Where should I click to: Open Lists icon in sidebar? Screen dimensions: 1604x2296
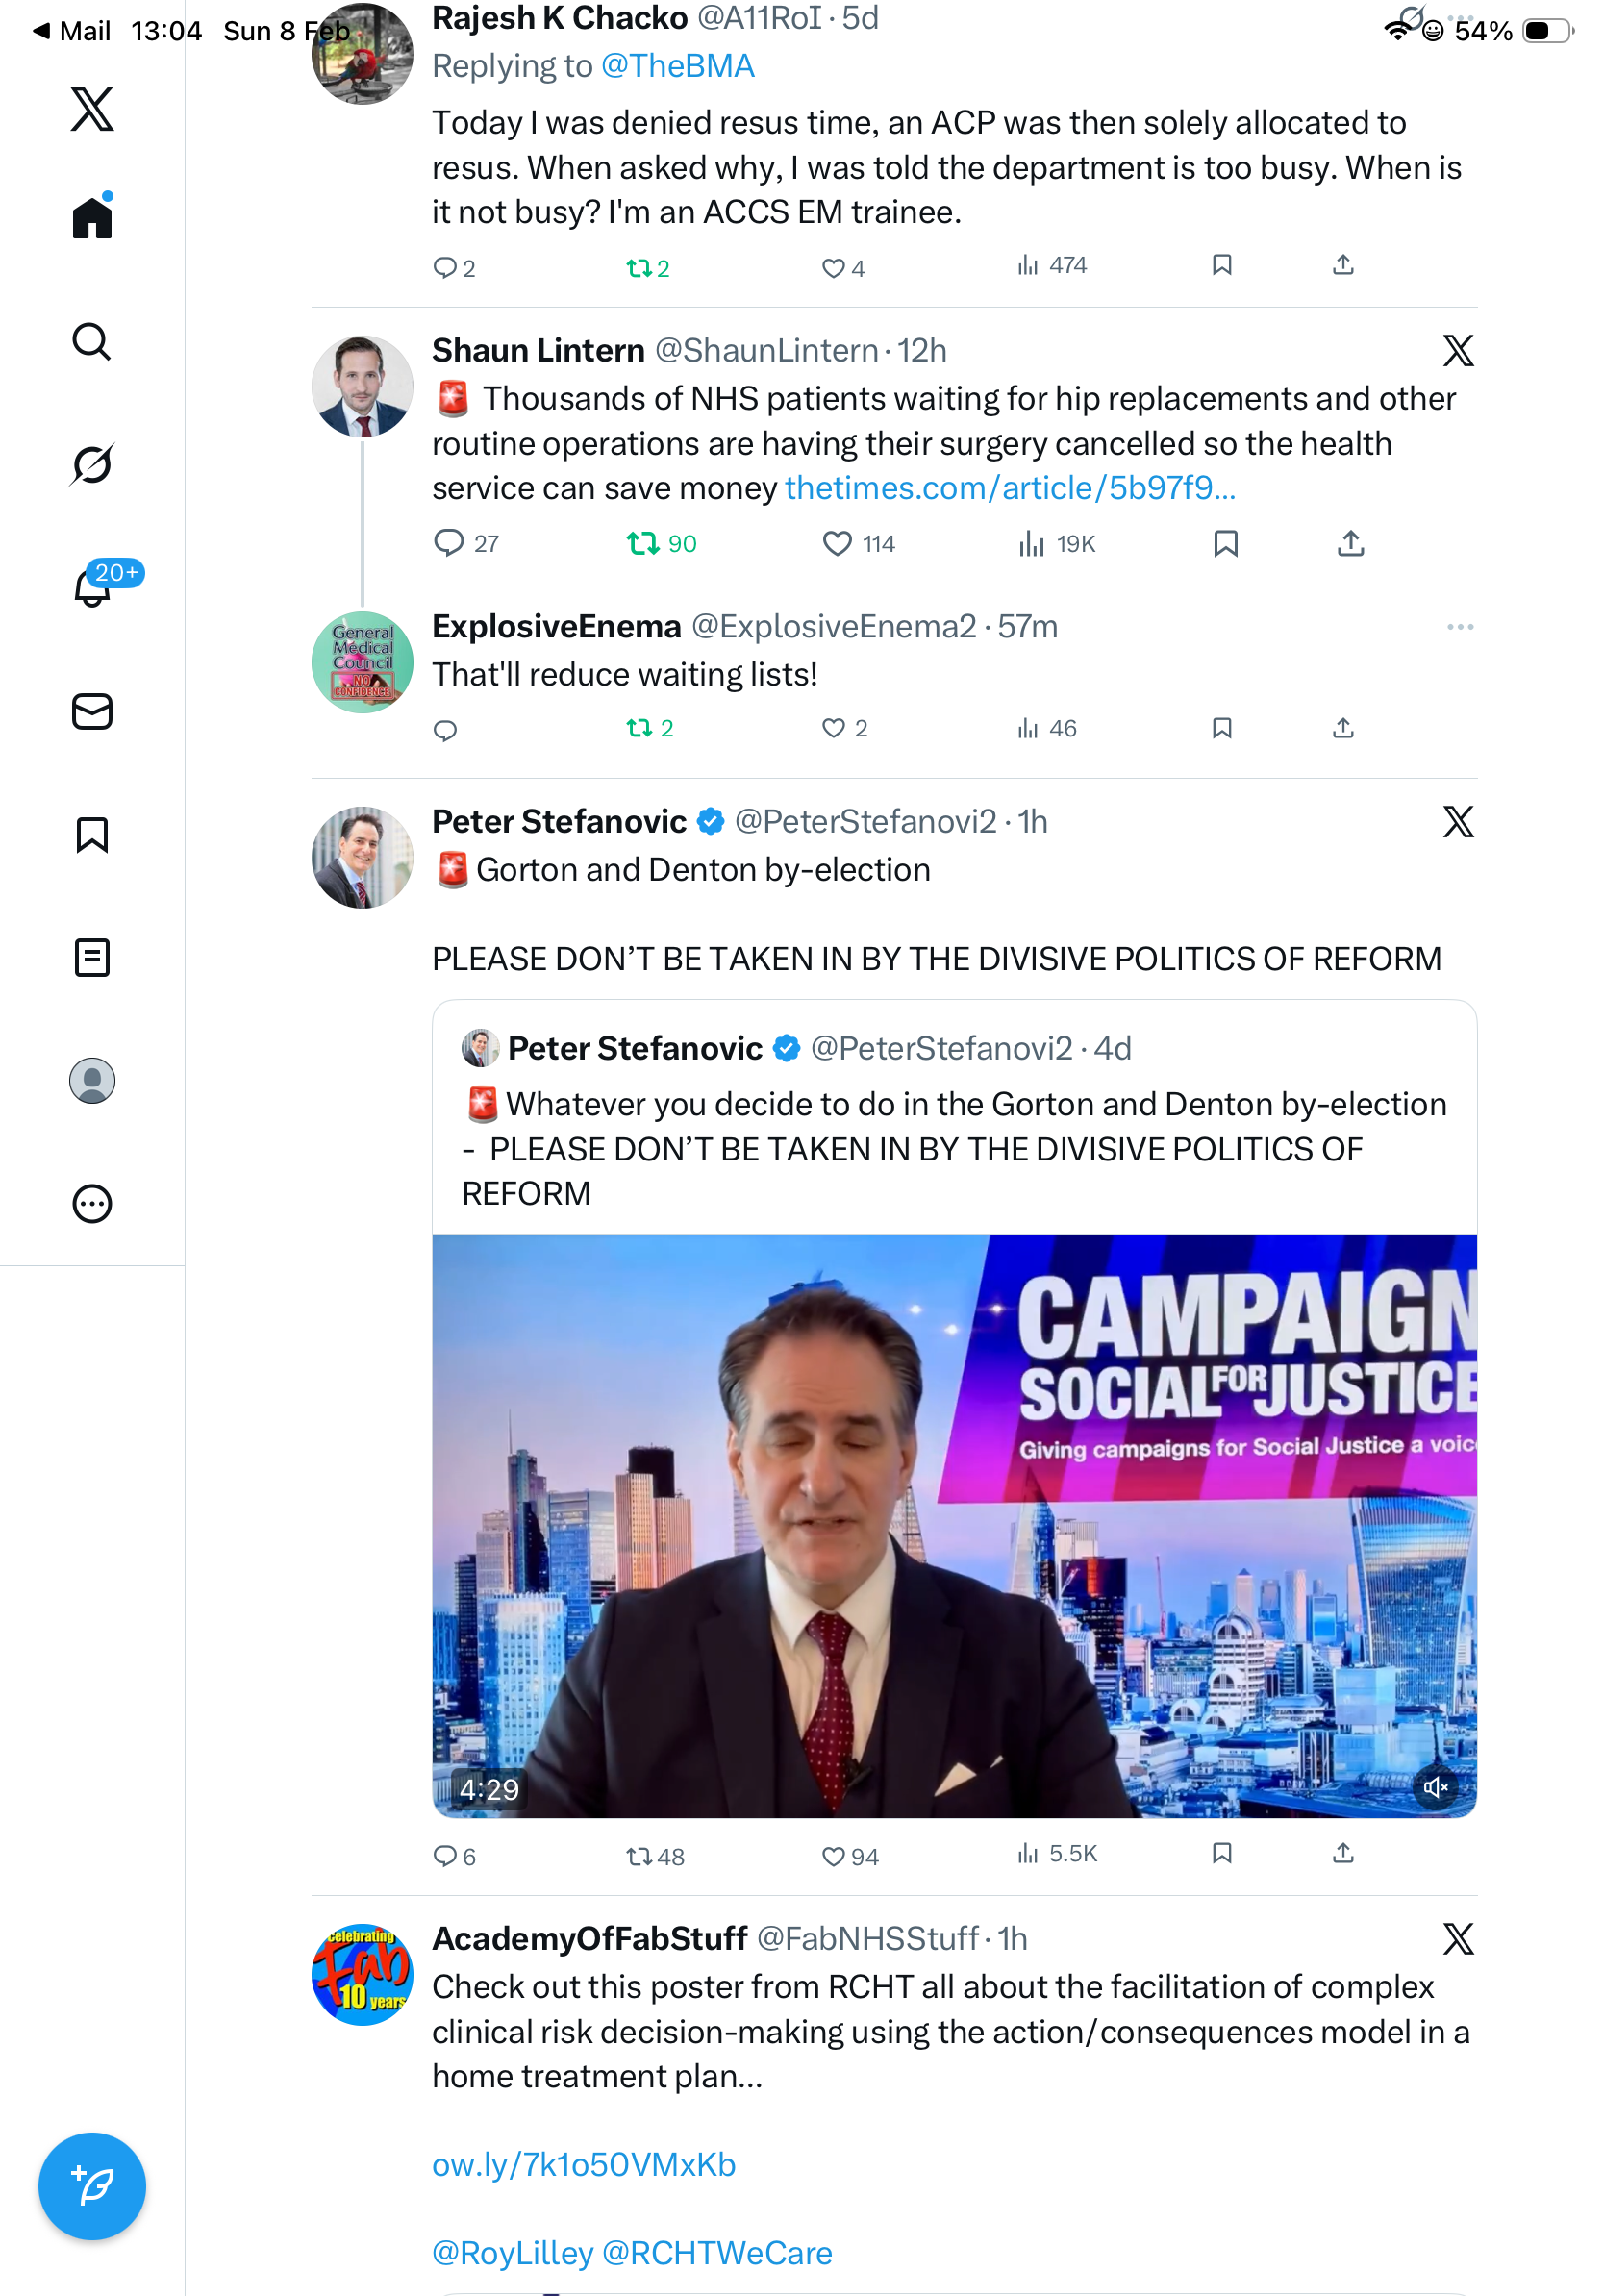pyautogui.click(x=92, y=957)
